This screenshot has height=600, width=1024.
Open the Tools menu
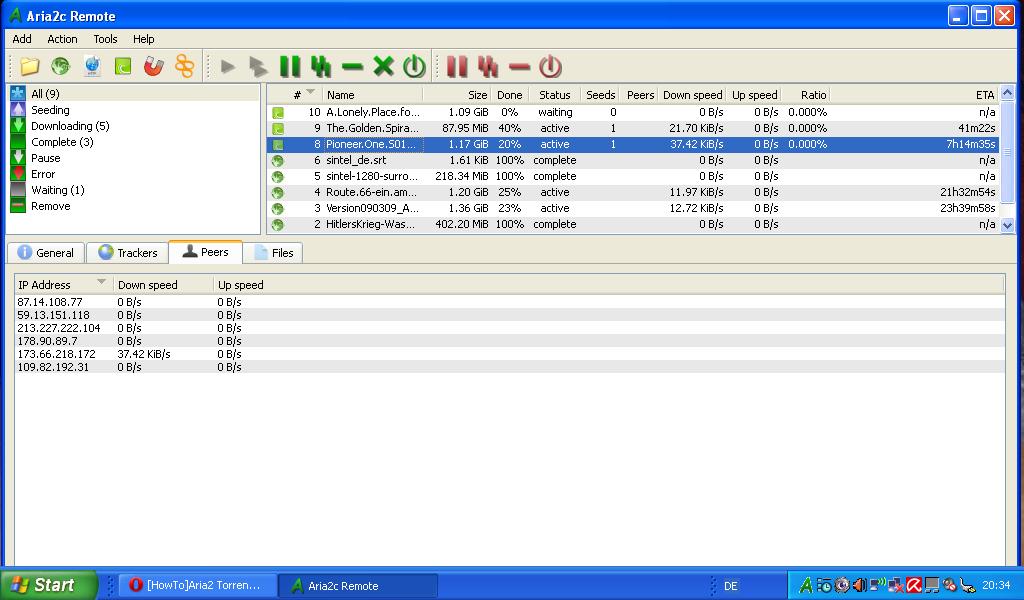tap(105, 39)
